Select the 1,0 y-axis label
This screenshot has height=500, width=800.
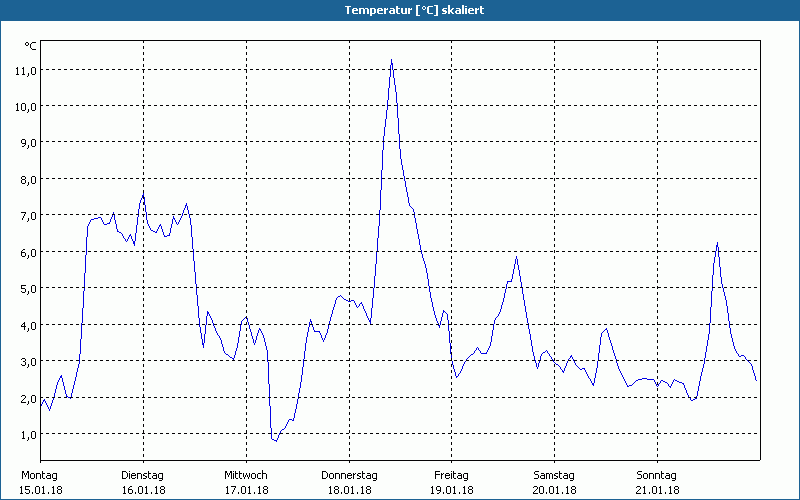click(x=27, y=434)
